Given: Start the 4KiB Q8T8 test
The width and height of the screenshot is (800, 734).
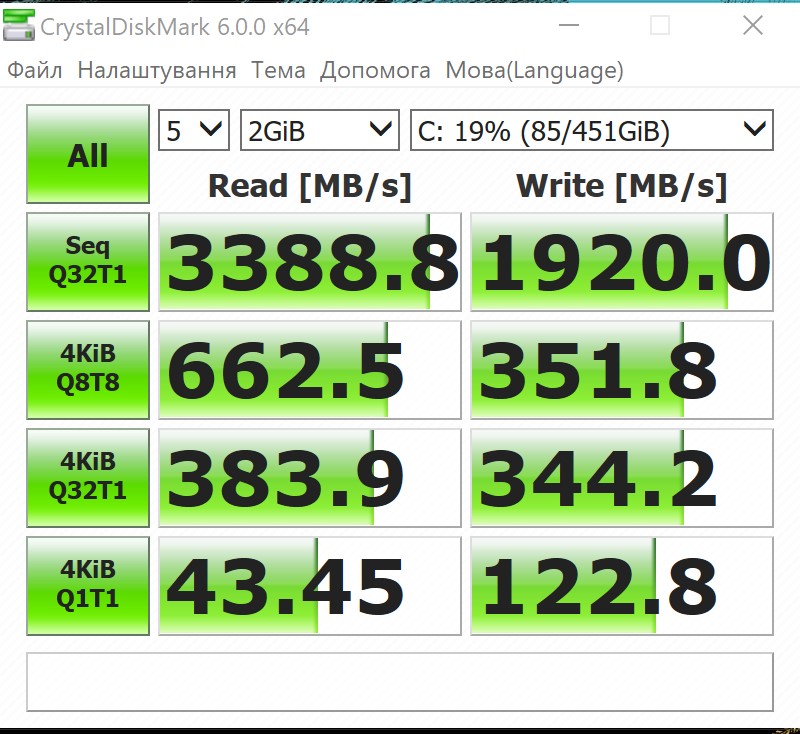Looking at the screenshot, I should click(88, 370).
